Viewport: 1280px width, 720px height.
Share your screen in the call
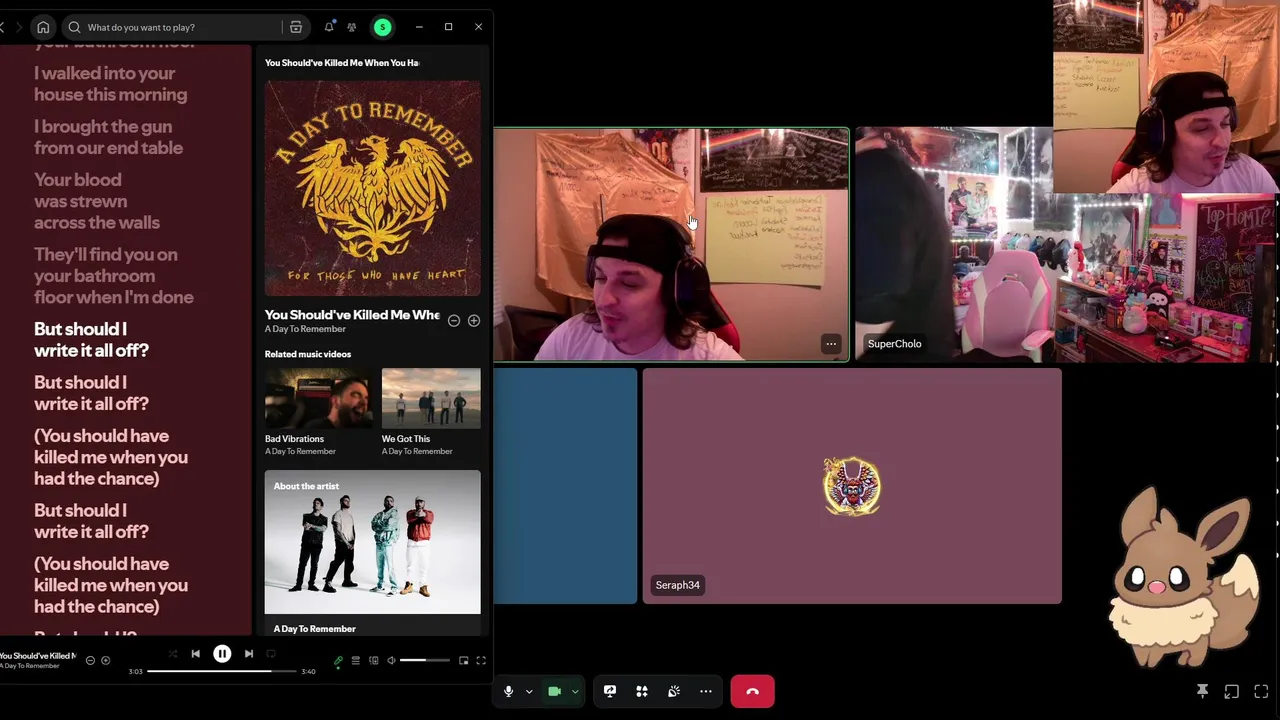click(x=610, y=691)
